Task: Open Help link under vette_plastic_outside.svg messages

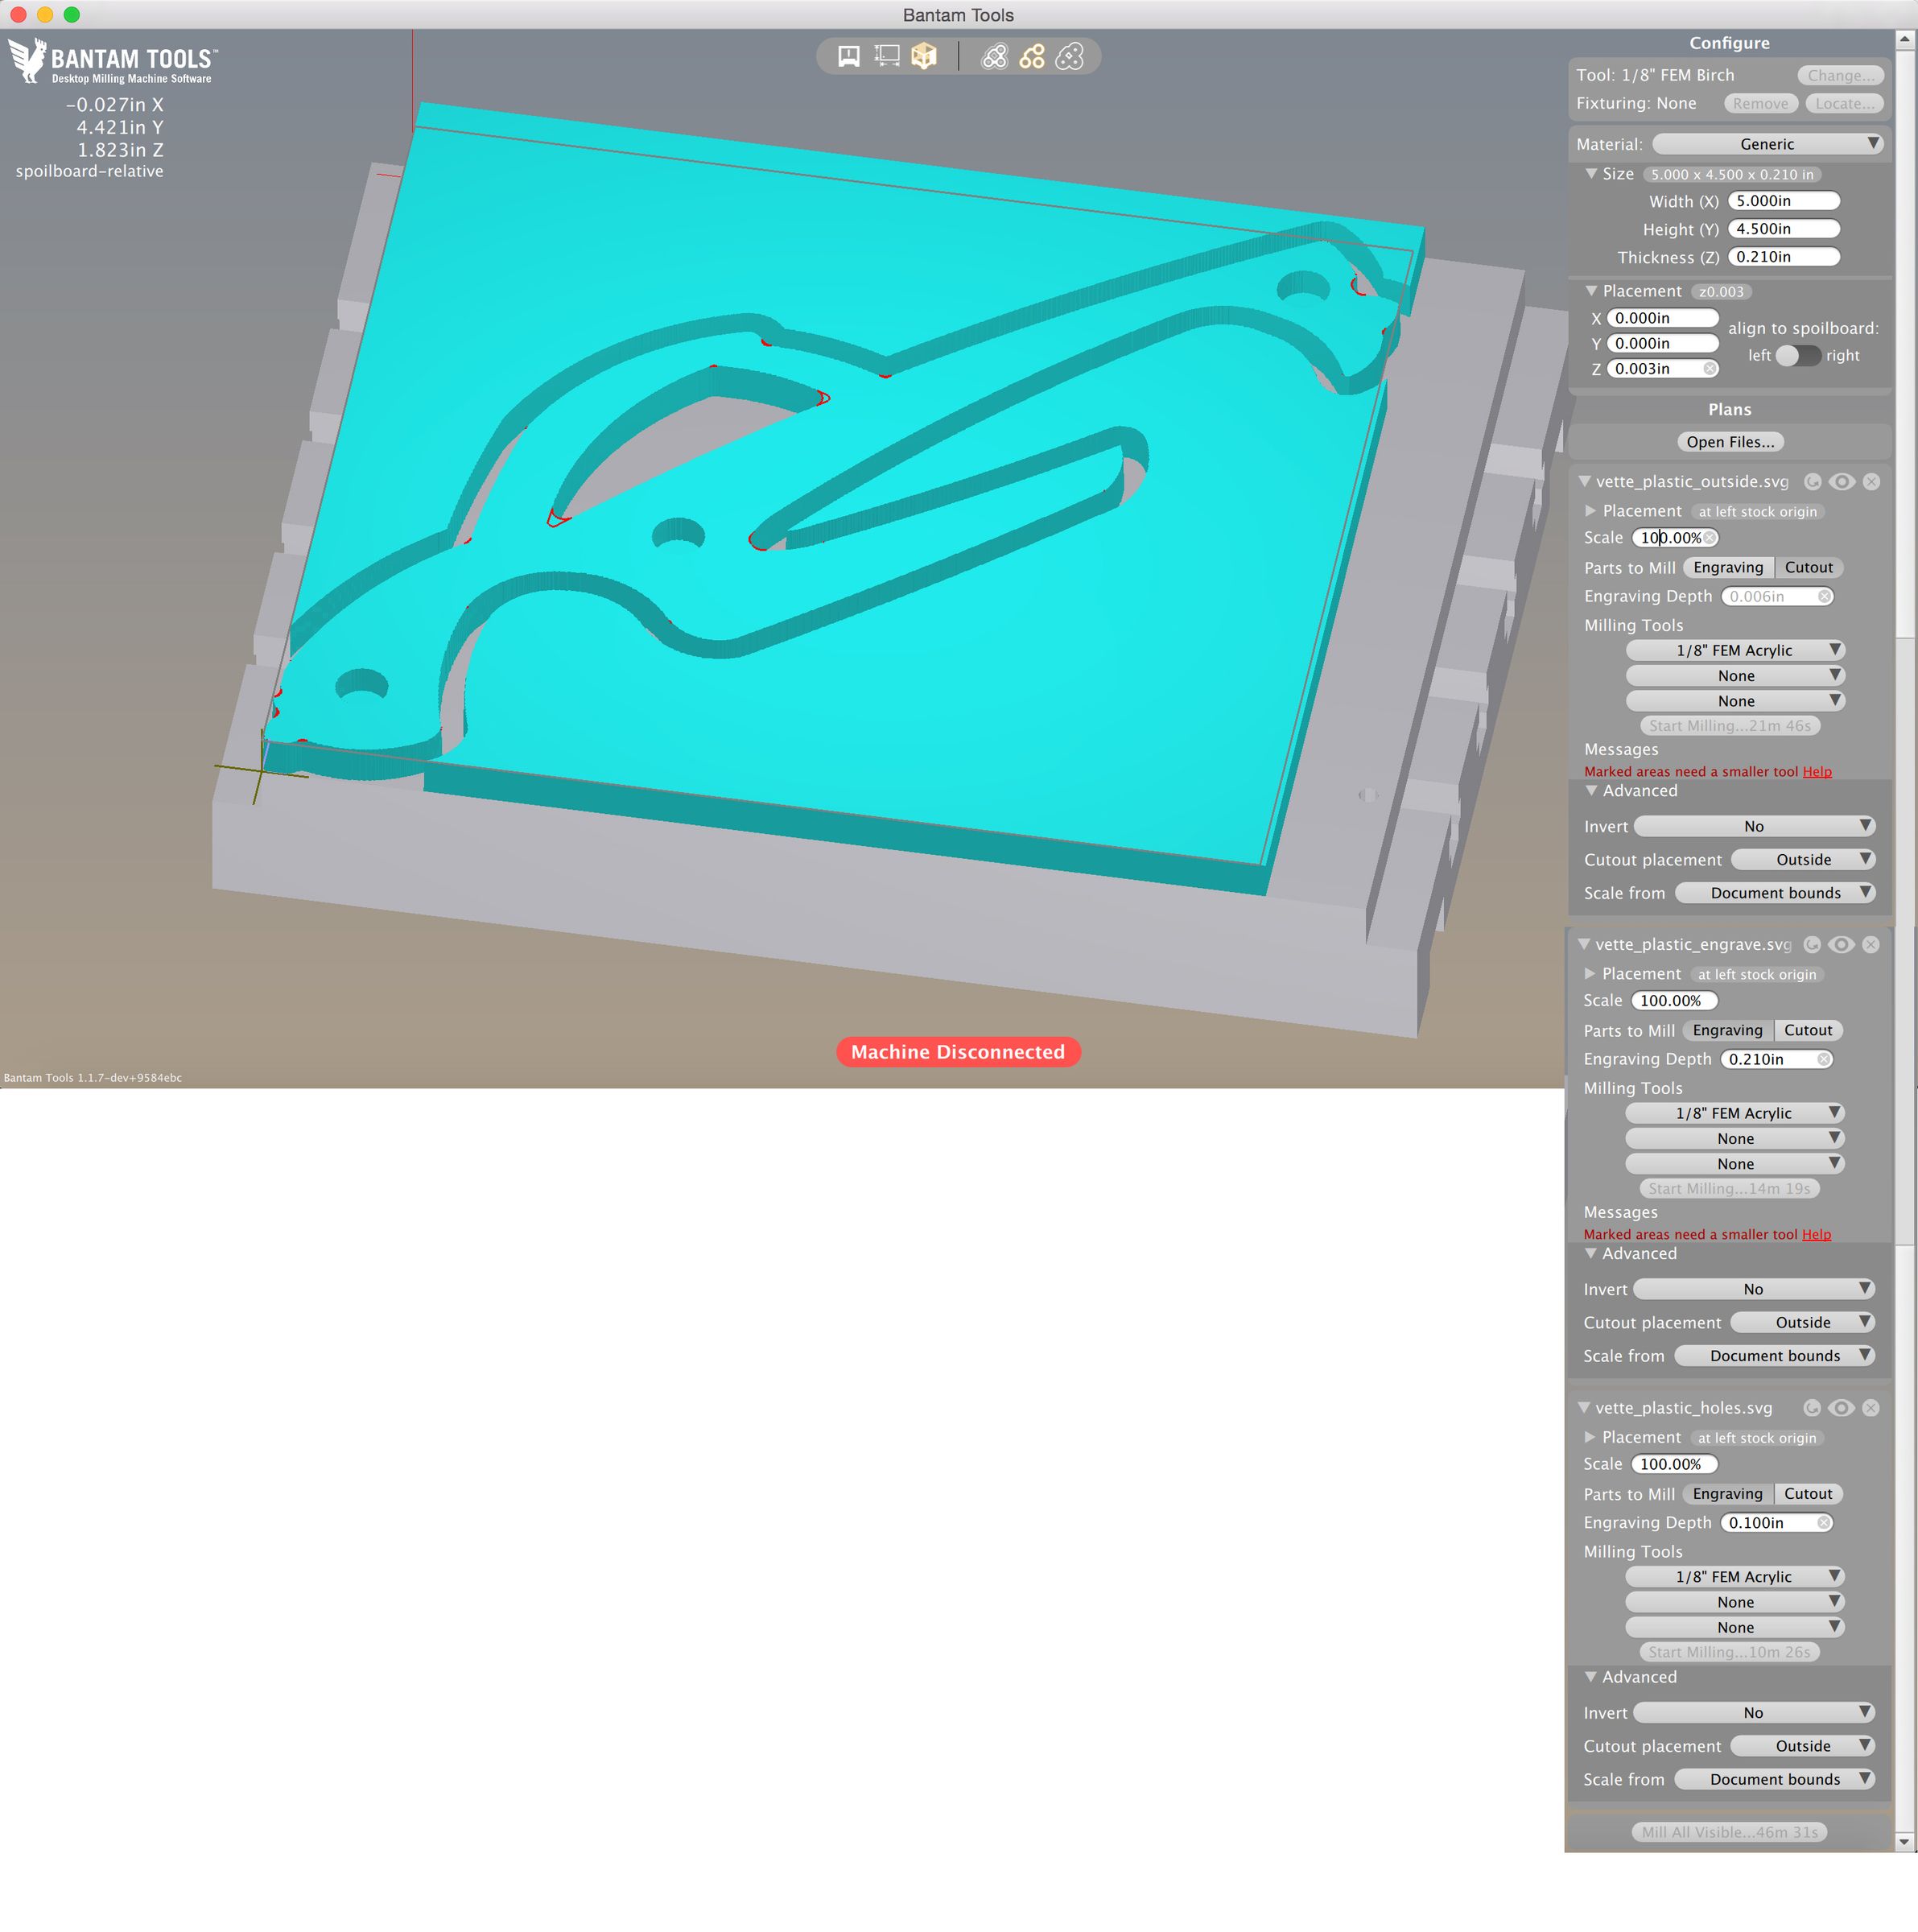Action: (1817, 772)
